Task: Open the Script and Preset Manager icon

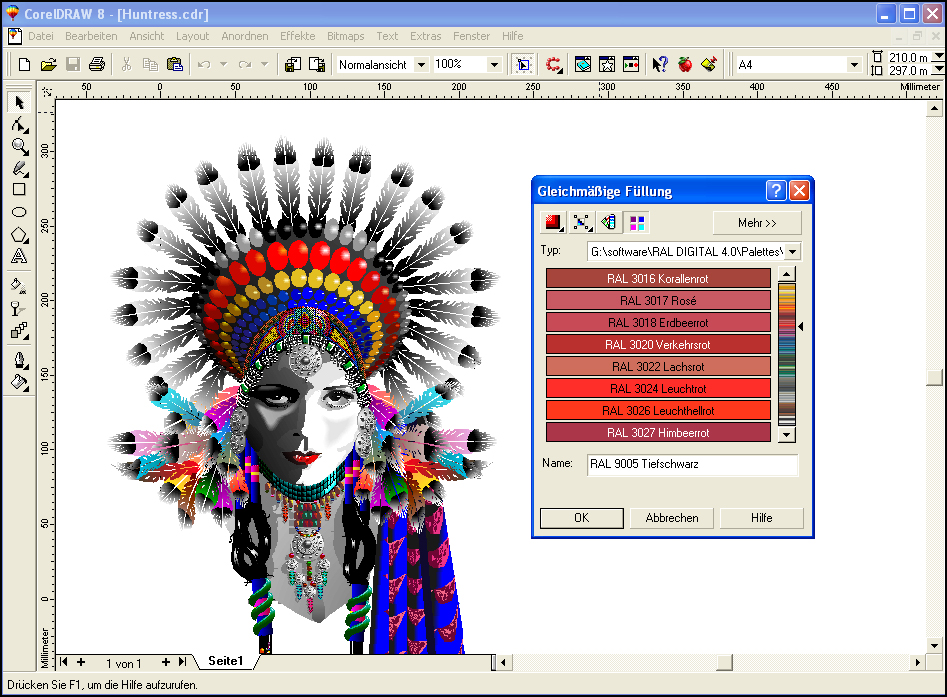Action: pos(631,64)
